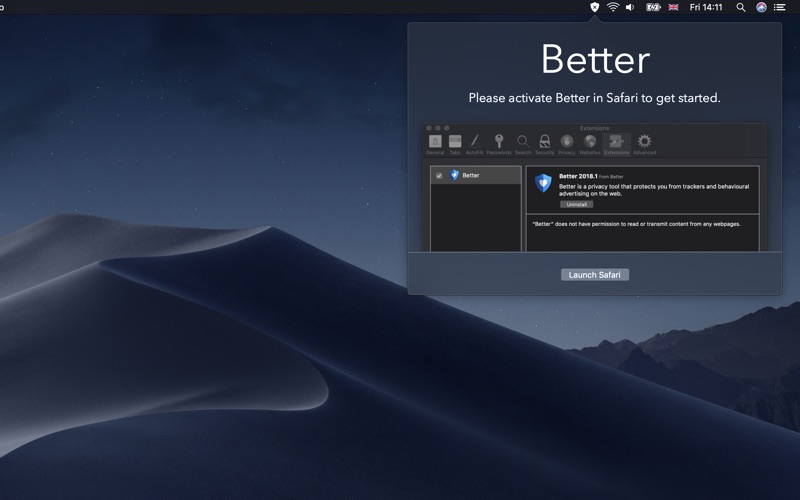Image resolution: width=800 pixels, height=500 pixels.
Task: Open the Wi-Fi status menu
Action: (613, 7)
